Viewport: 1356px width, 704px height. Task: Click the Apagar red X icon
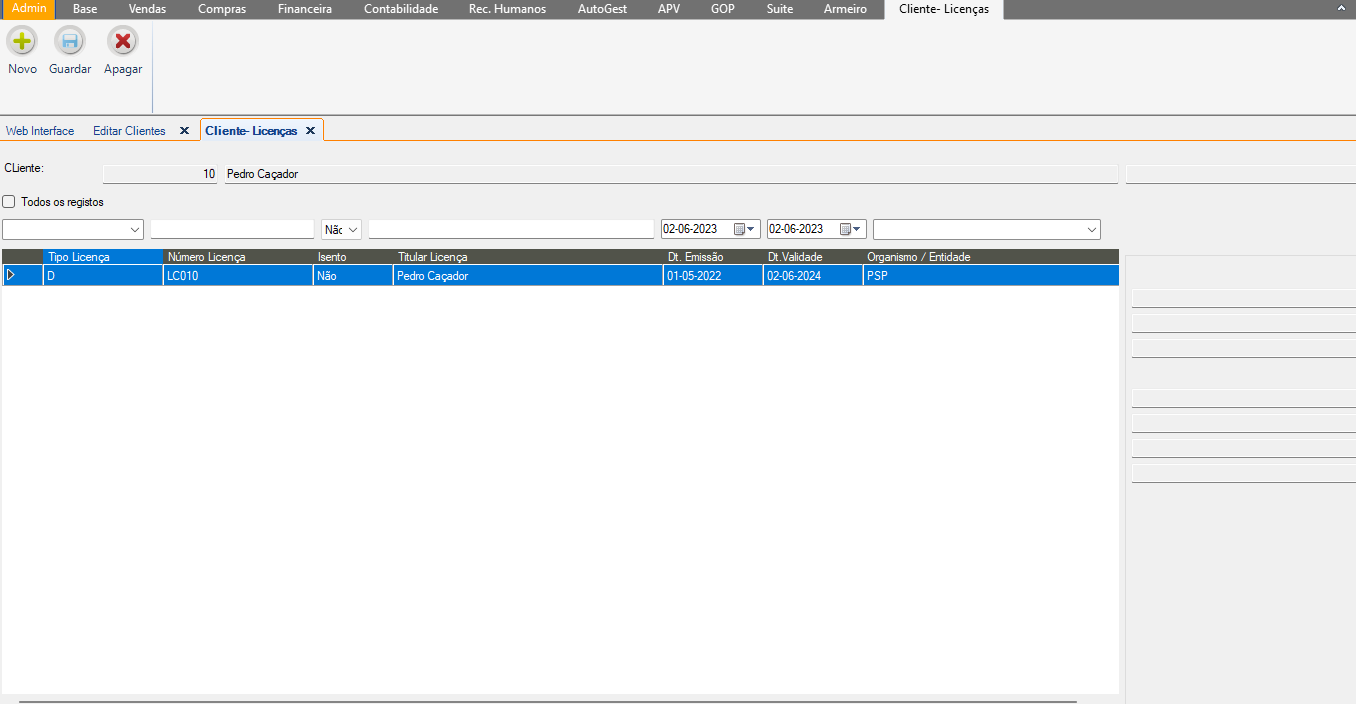[123, 42]
